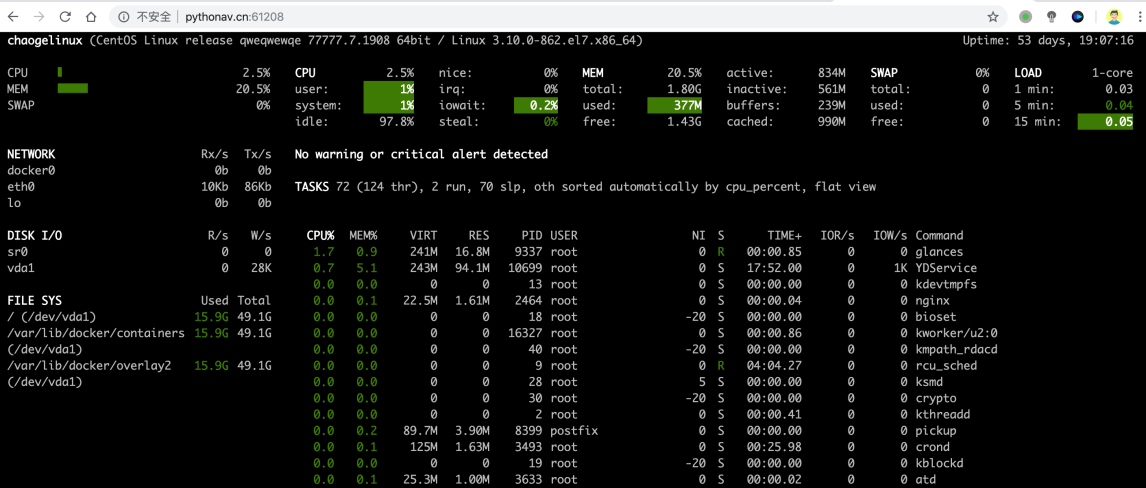Select the crond process name
The height and width of the screenshot is (488, 1146).
933,446
